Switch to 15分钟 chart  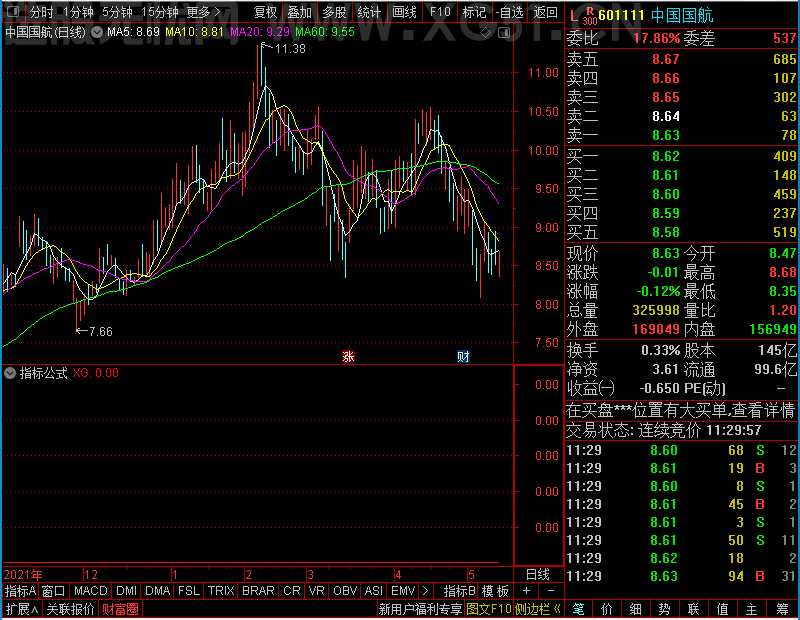[159, 12]
